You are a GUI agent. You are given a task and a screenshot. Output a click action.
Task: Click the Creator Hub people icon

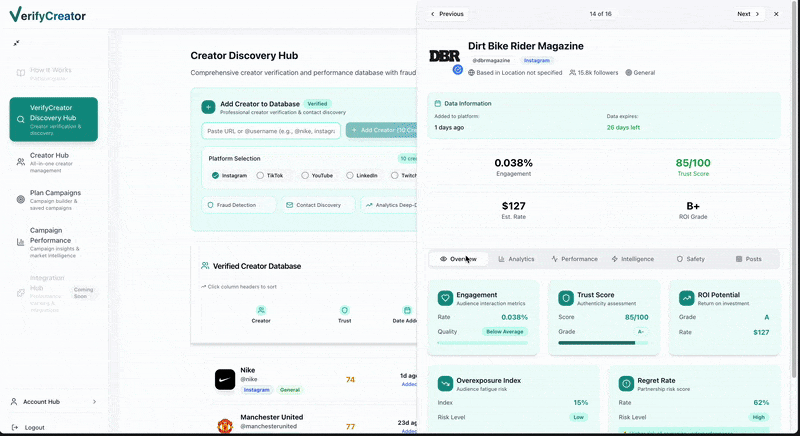click(x=20, y=162)
